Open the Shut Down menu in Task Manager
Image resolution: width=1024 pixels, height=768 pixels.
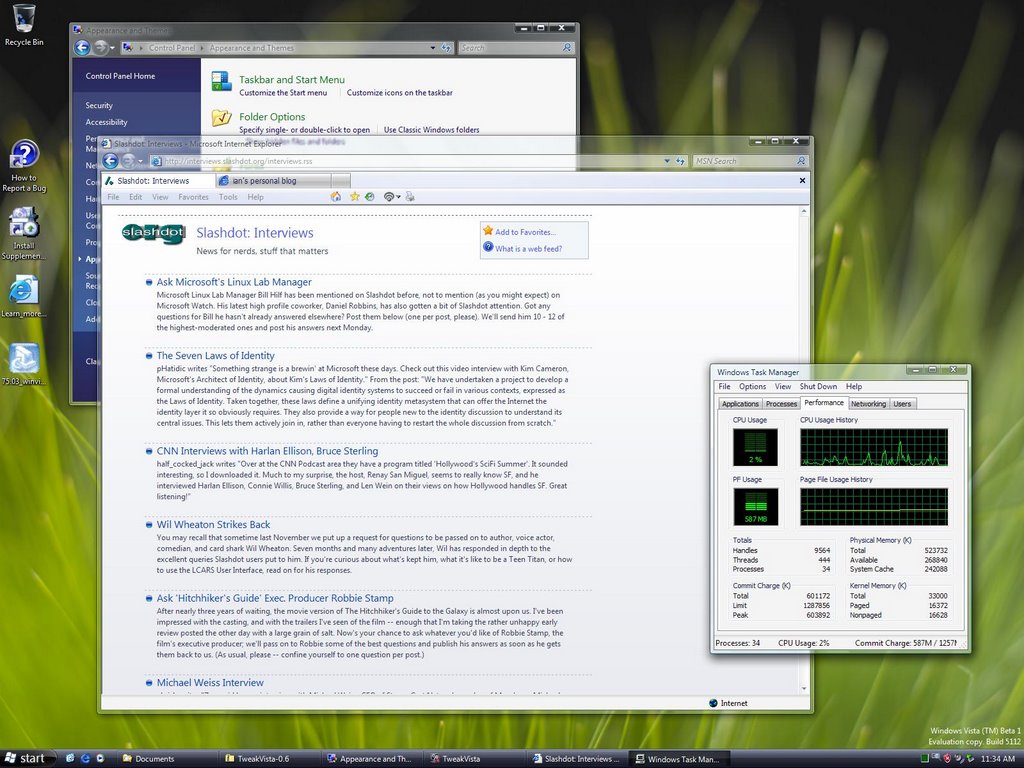pos(818,386)
